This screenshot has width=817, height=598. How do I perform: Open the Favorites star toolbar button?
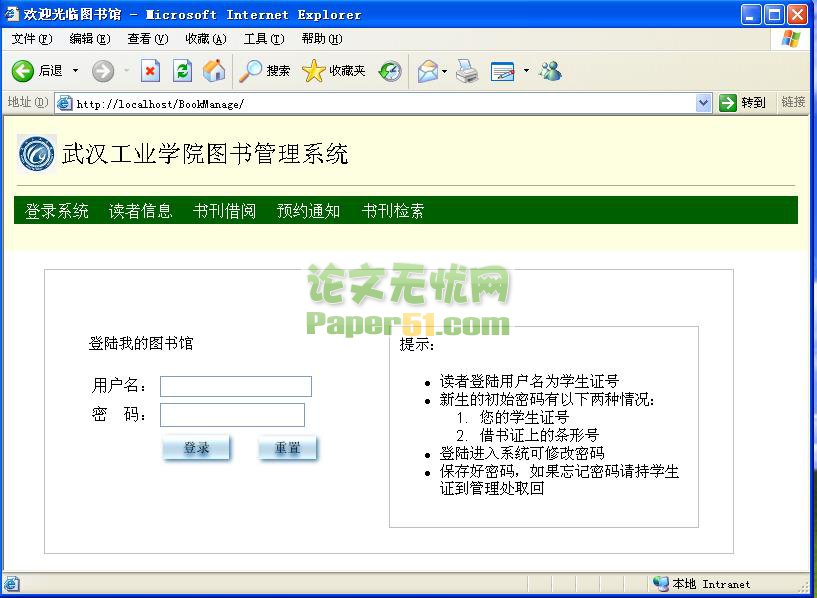pyautogui.click(x=333, y=70)
